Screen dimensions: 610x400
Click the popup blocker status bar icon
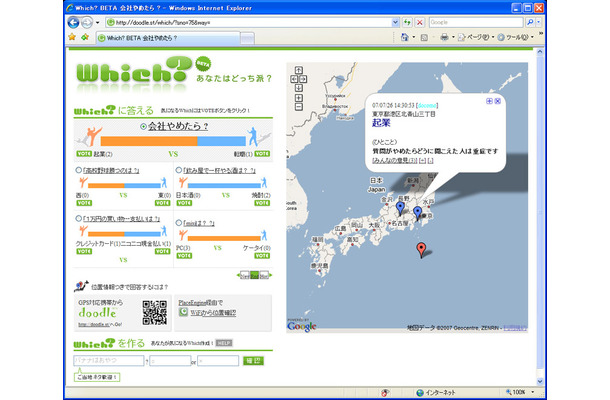(x=385, y=393)
